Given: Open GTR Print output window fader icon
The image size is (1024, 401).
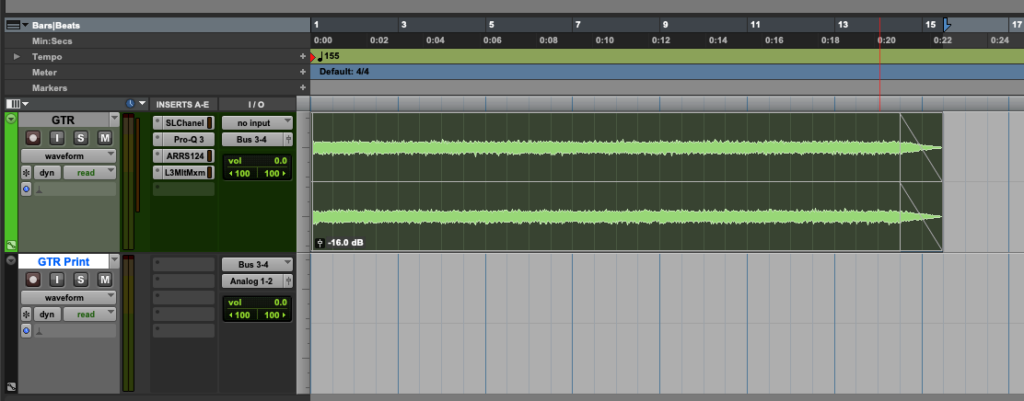Looking at the screenshot, I should 288,281.
